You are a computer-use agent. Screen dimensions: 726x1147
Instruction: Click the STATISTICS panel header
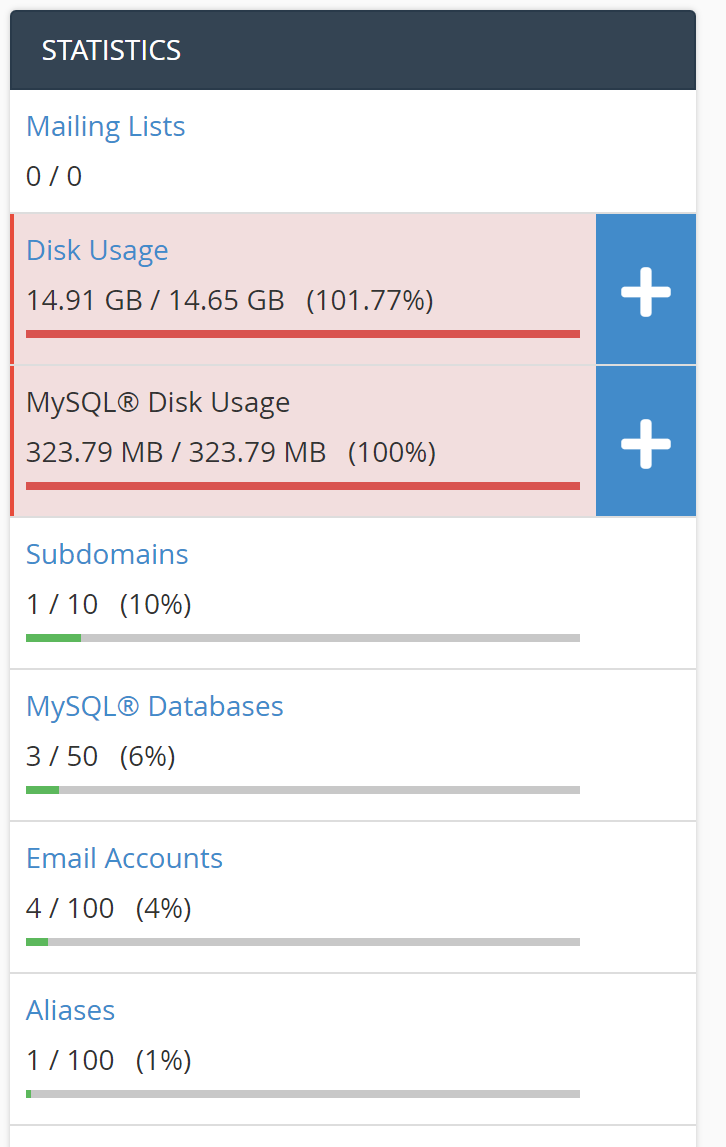coord(352,50)
